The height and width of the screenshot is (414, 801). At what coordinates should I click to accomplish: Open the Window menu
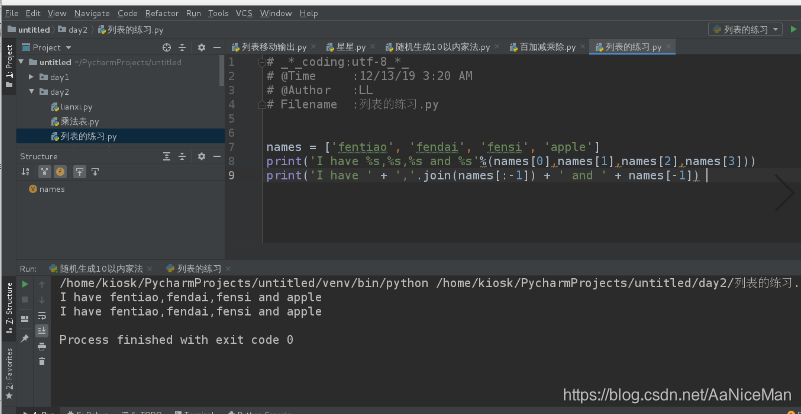tap(276, 13)
